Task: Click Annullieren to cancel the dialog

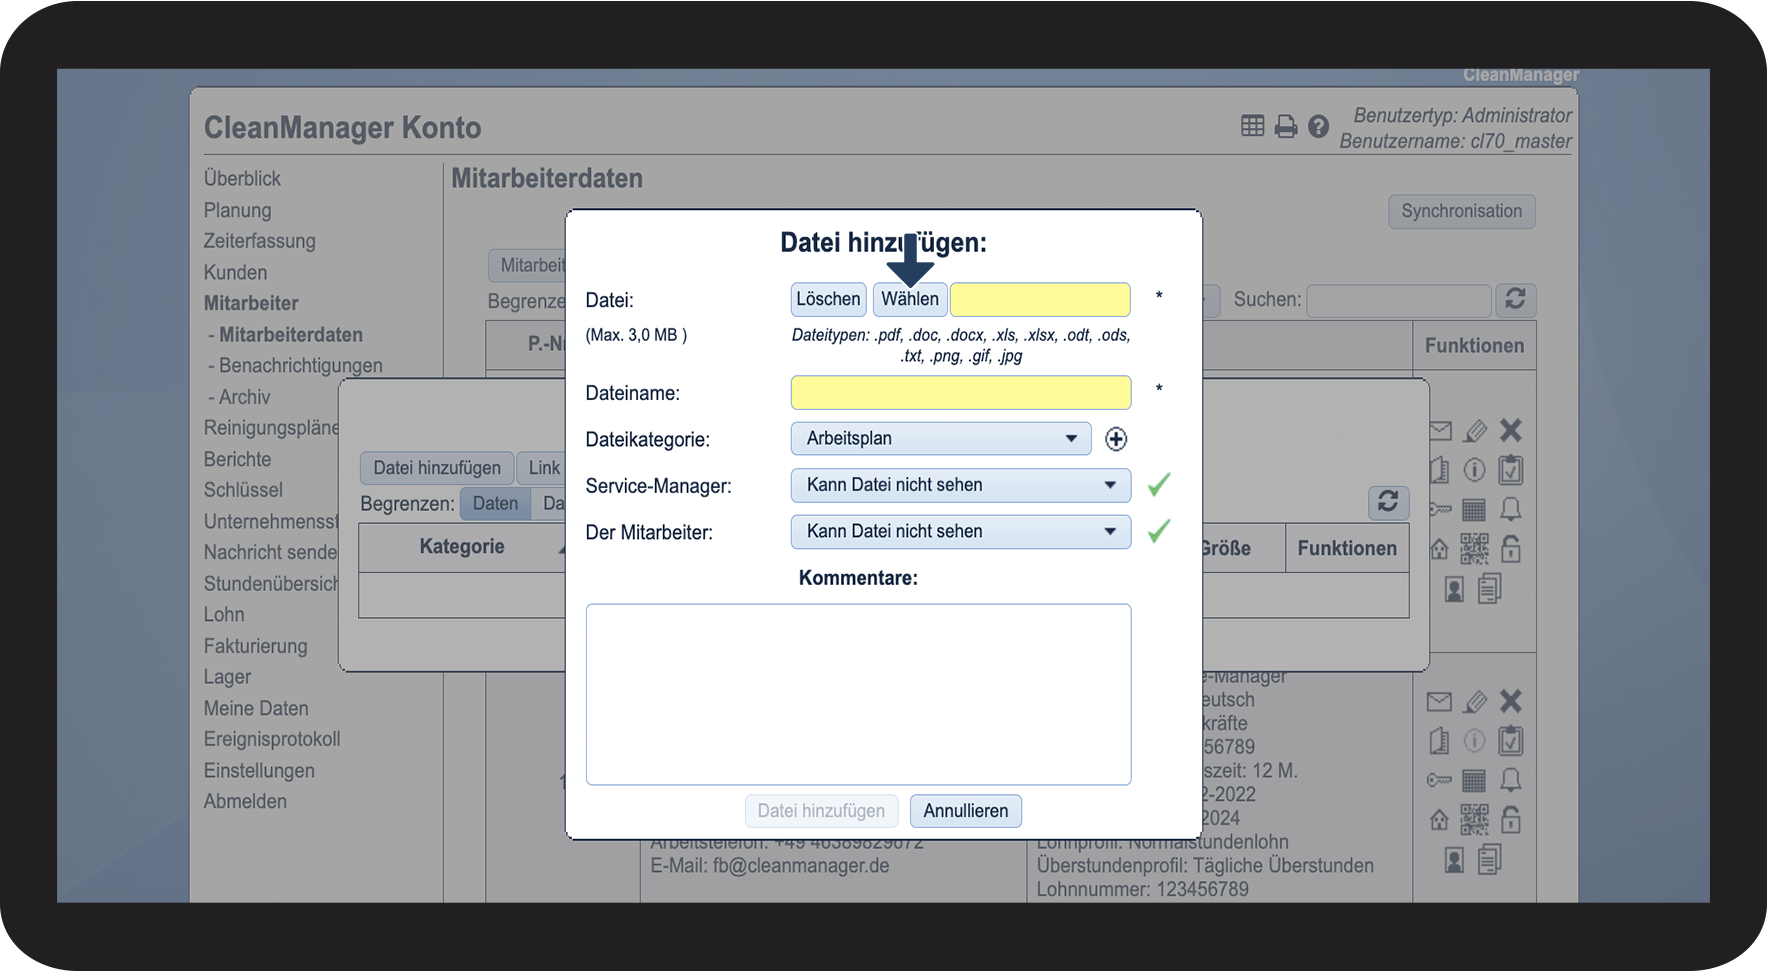Action: click(965, 811)
